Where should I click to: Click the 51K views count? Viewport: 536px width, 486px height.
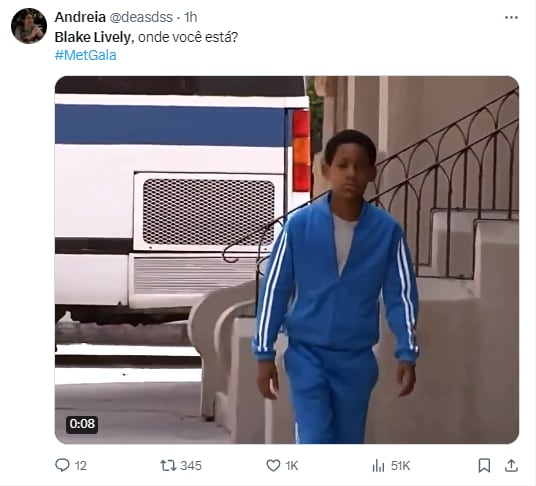(x=400, y=465)
